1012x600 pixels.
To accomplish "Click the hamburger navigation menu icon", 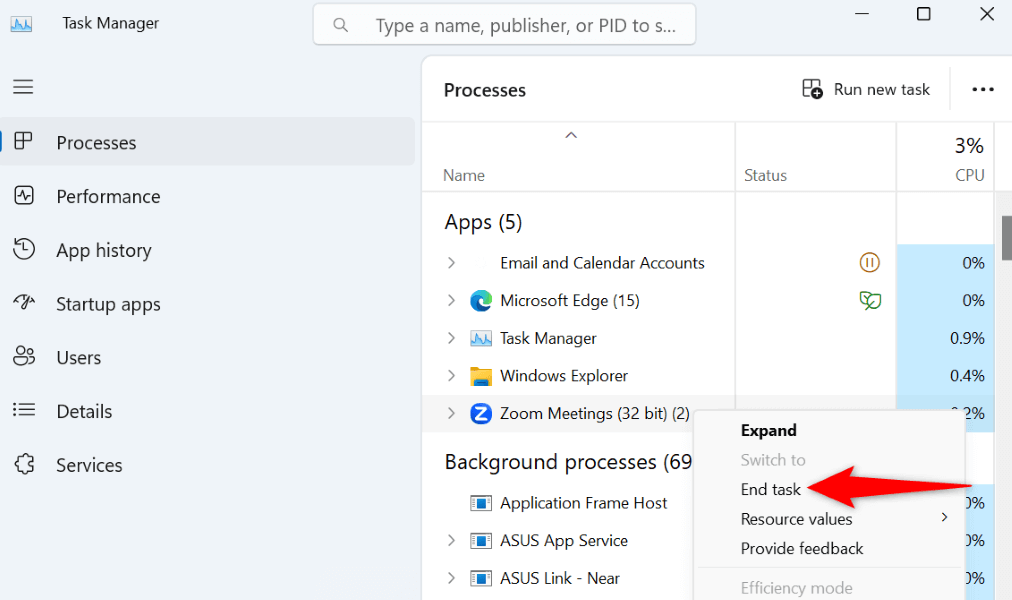I will [23, 87].
